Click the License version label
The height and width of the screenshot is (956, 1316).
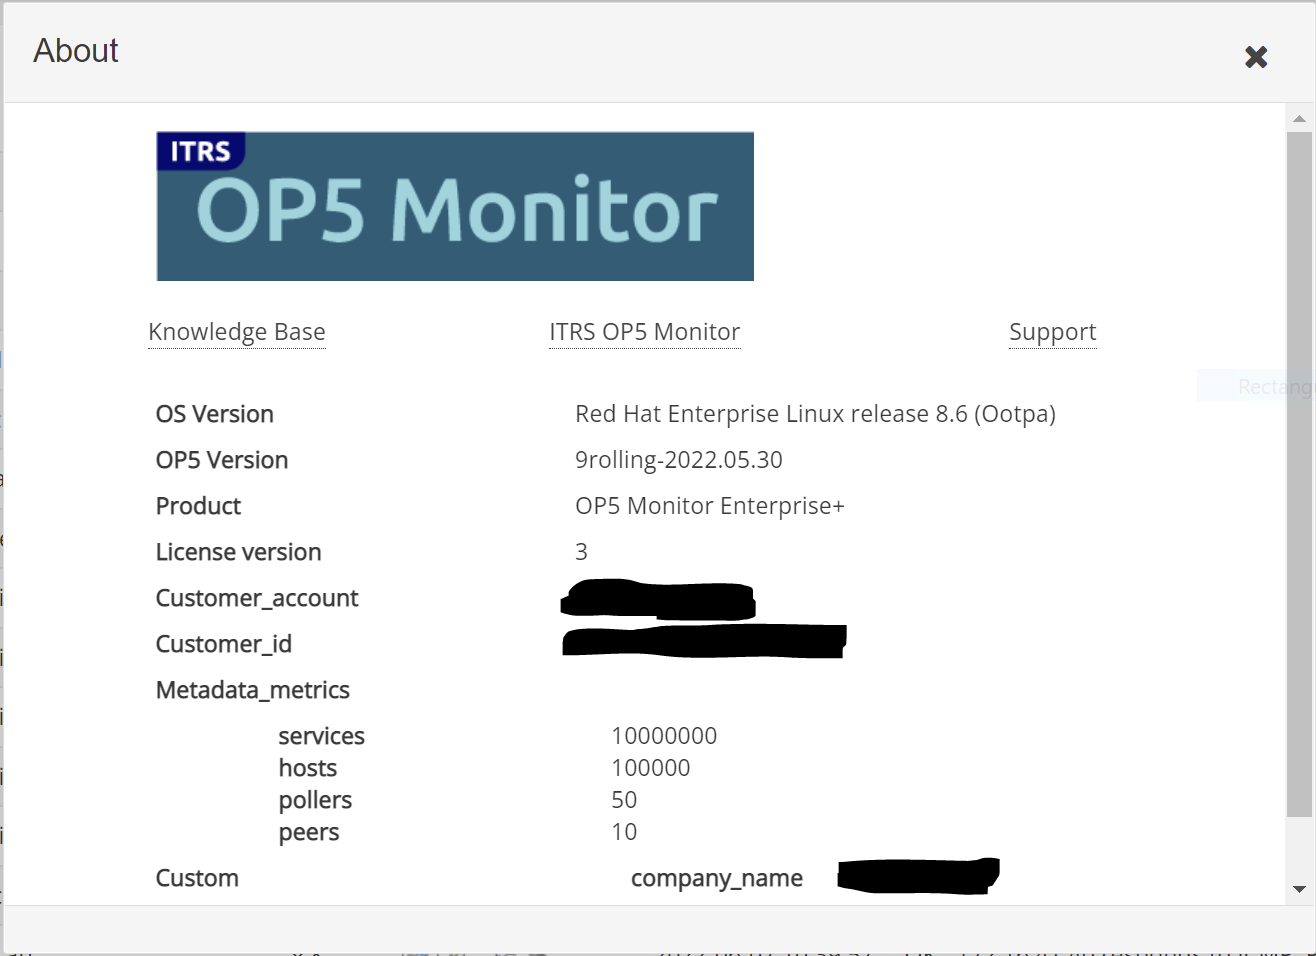point(239,552)
